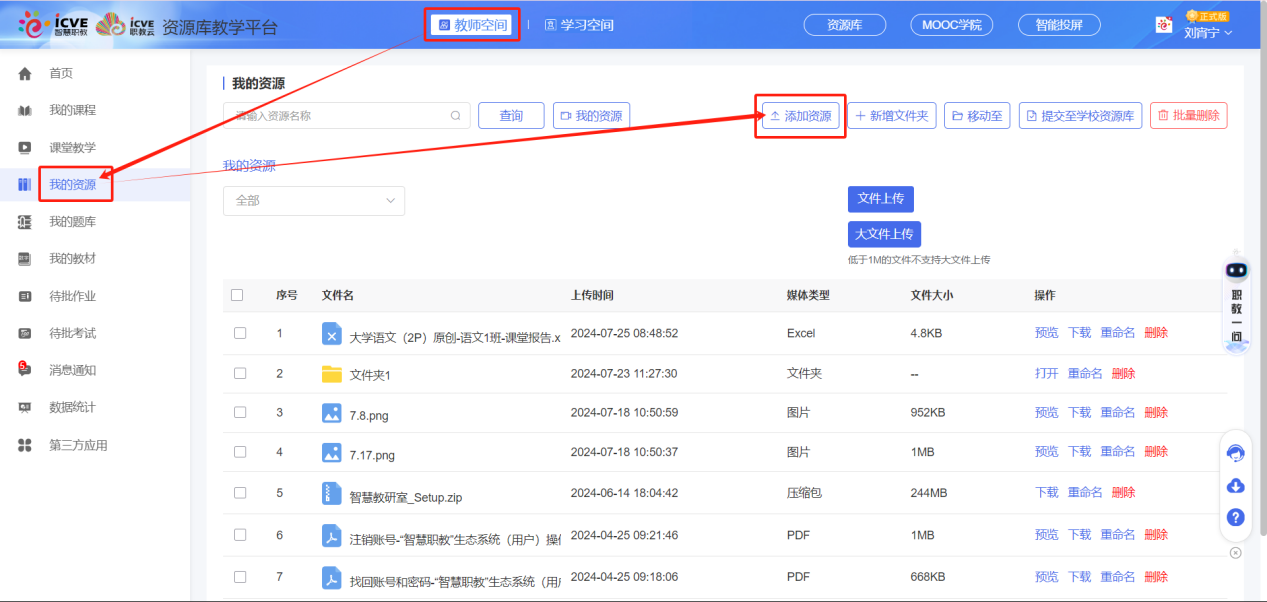
Task: Click the blue question mark help icon
Action: coord(1235,518)
